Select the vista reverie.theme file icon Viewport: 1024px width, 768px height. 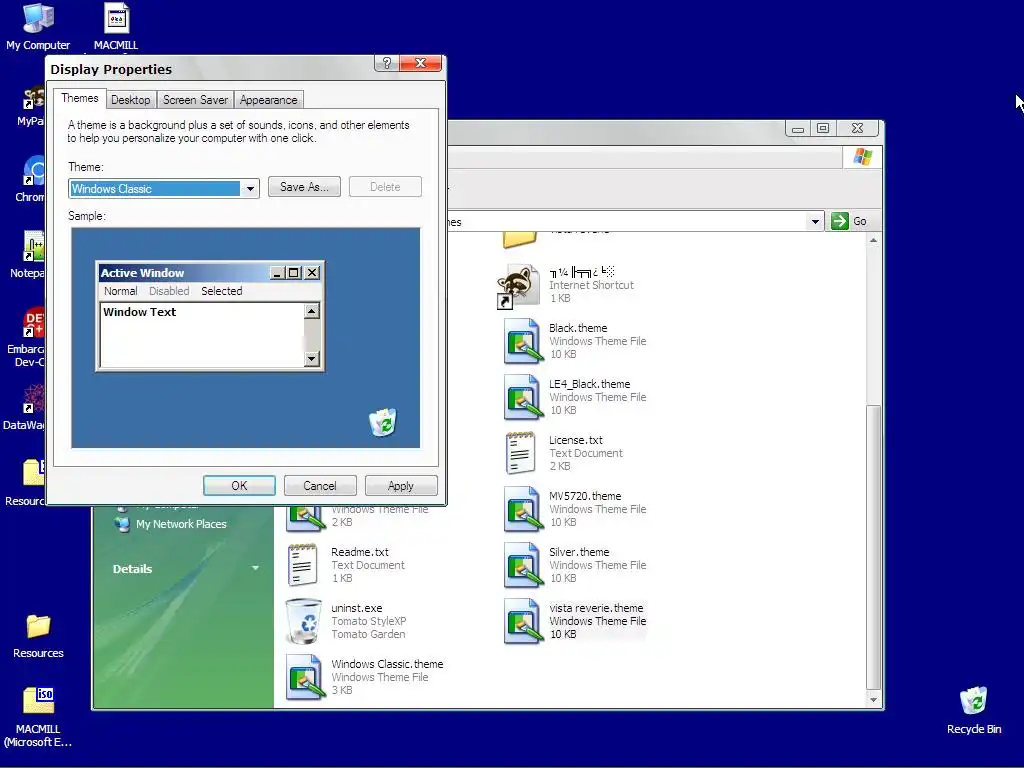(523, 621)
